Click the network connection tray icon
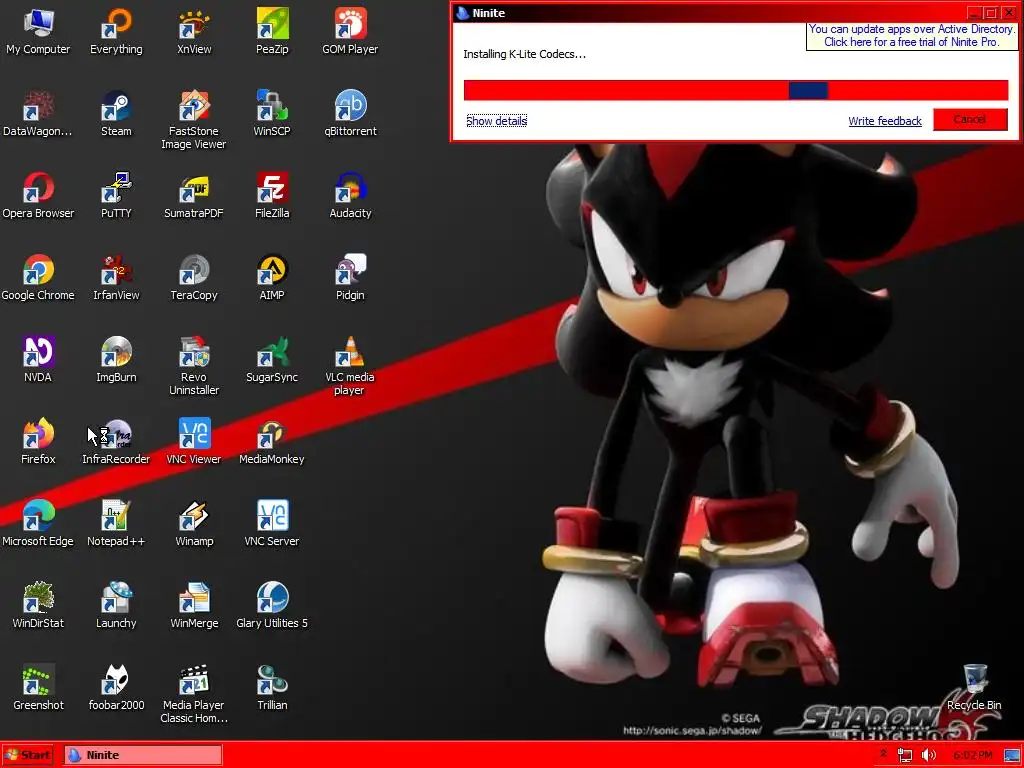This screenshot has width=1024, height=768. click(x=905, y=756)
